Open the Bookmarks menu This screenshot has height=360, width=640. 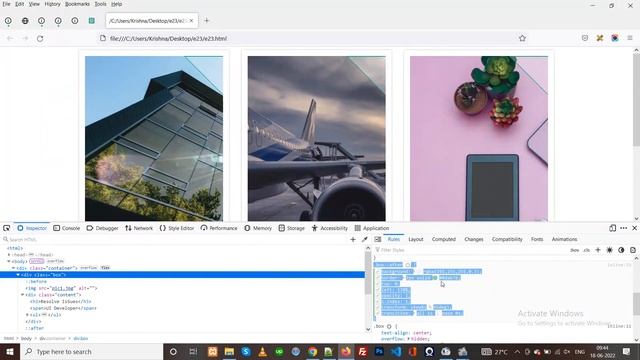click(77, 4)
